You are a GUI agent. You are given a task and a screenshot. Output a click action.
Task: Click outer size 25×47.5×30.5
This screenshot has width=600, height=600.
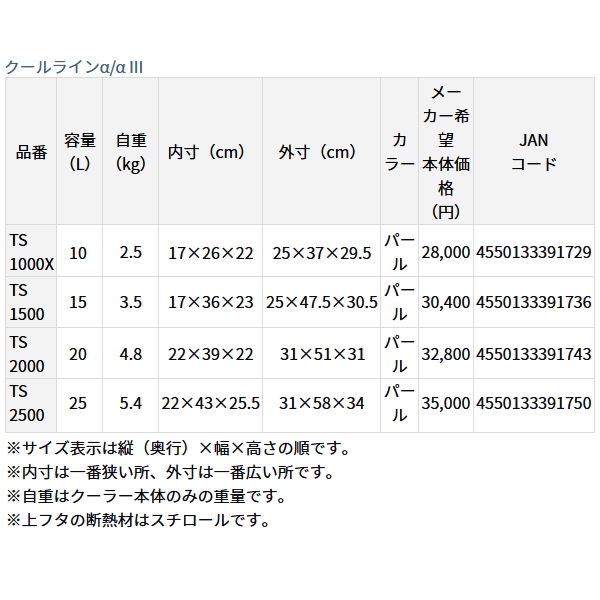[x=322, y=302]
